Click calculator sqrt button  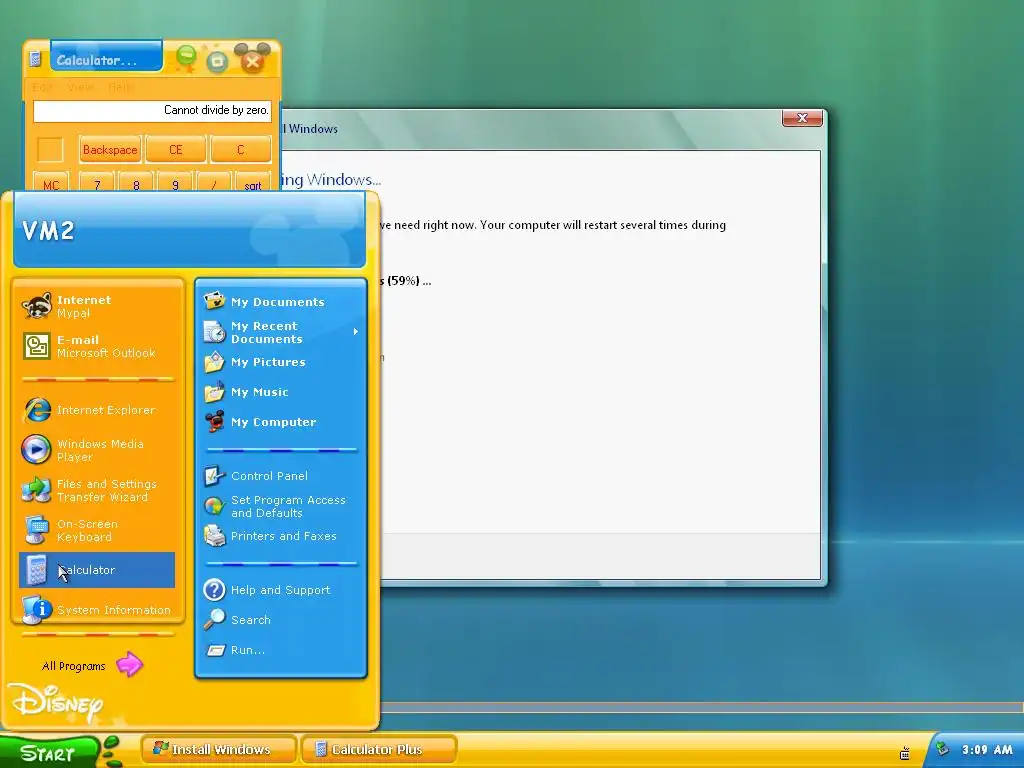(253, 184)
